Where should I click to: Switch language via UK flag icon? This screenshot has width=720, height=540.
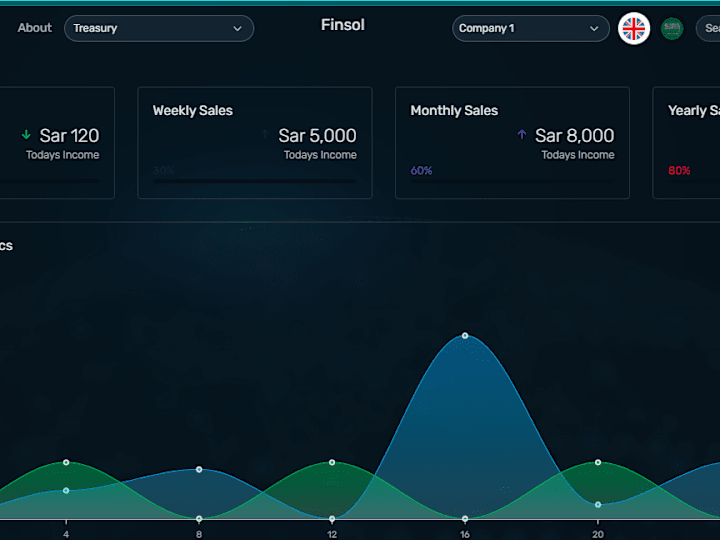point(634,28)
